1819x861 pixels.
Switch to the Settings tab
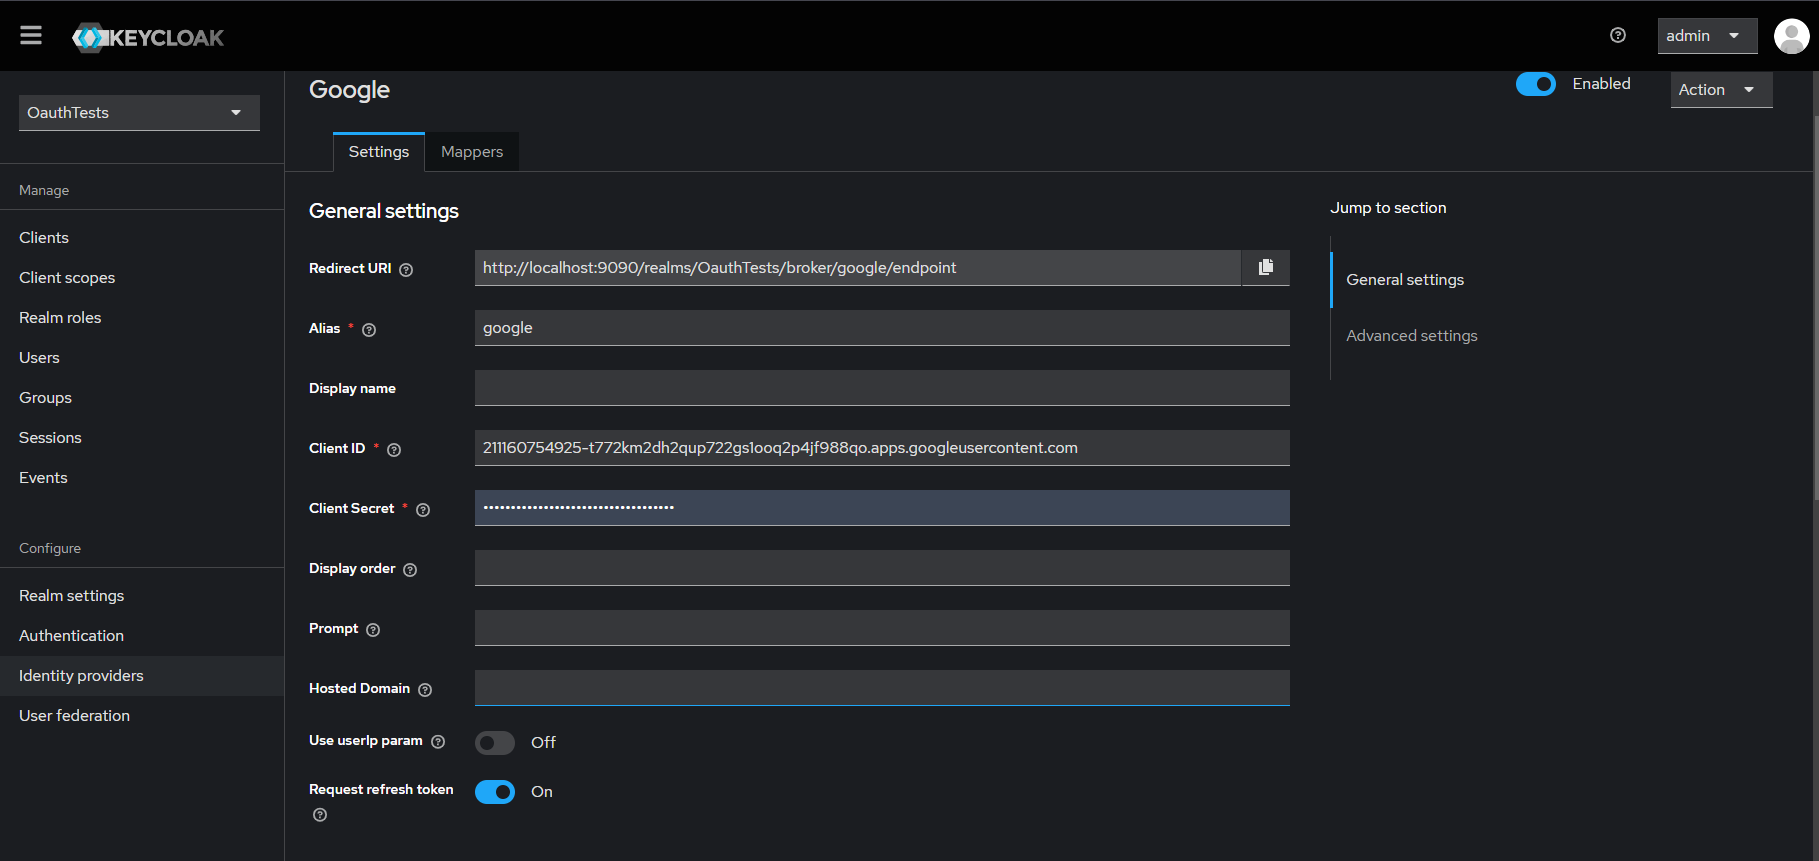tap(379, 152)
